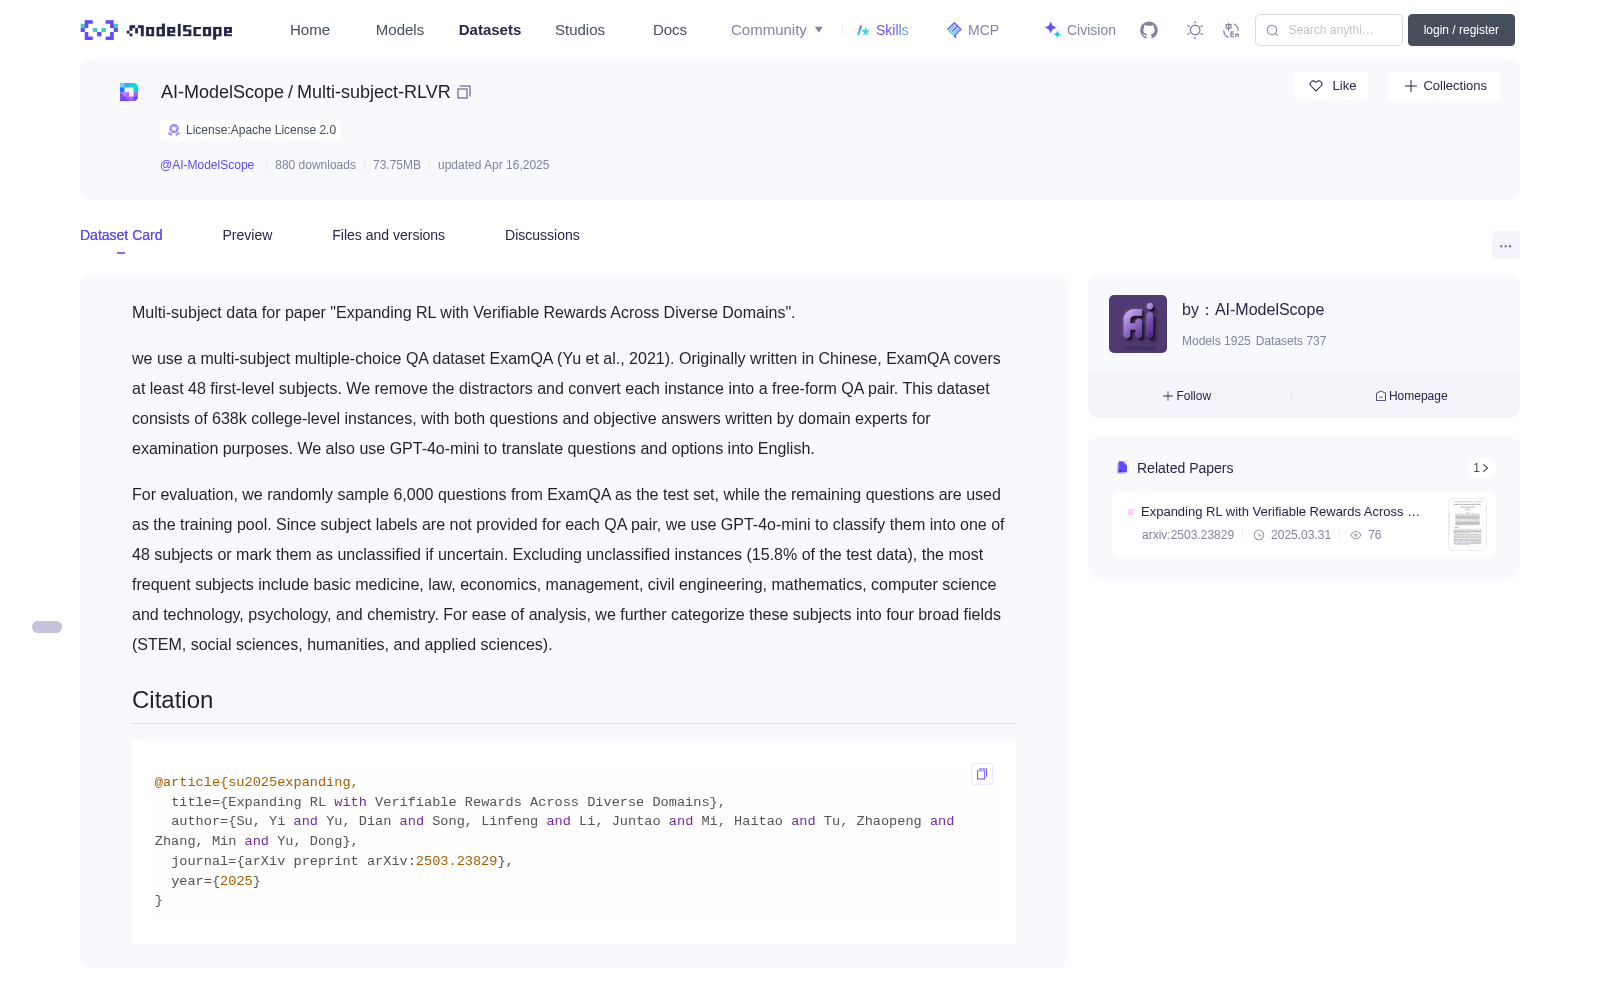Select the Dataset Card tab
This screenshot has width=1600, height=1000.
(x=121, y=235)
